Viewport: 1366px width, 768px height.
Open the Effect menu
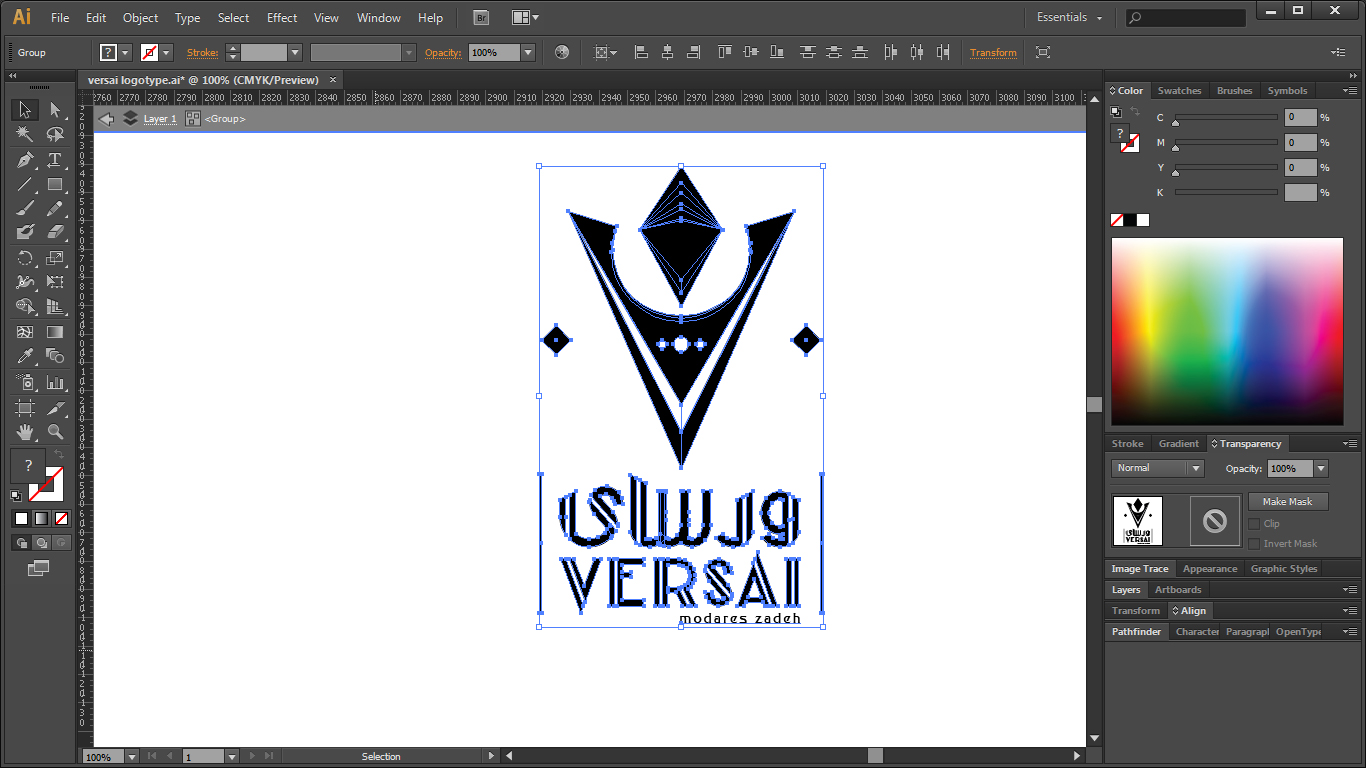coord(282,17)
